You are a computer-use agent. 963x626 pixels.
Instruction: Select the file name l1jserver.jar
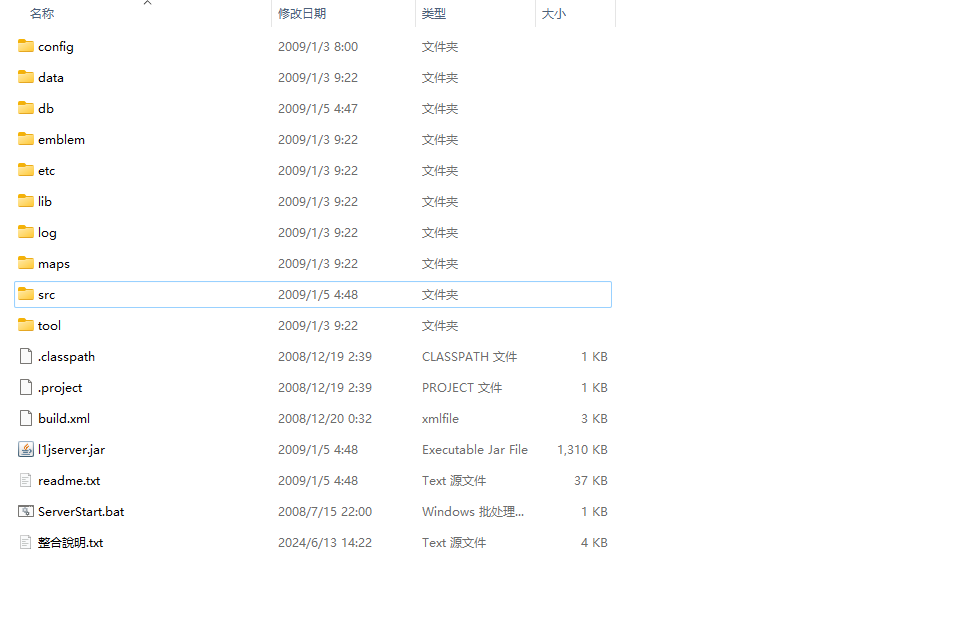pyautogui.click(x=71, y=450)
